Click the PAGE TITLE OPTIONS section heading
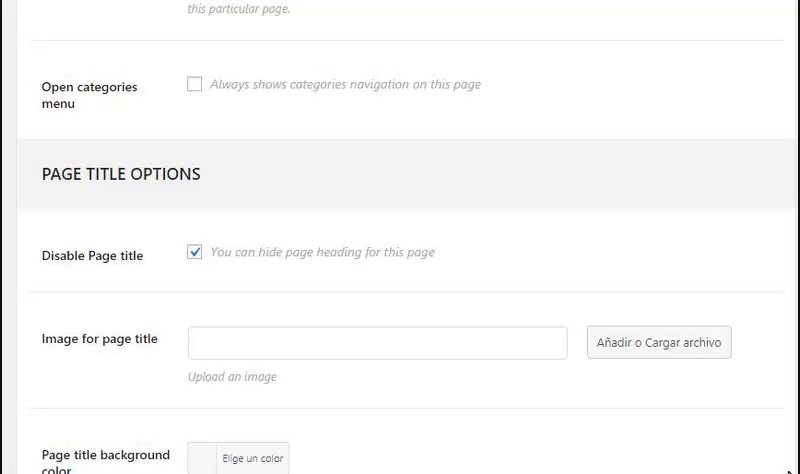This screenshot has height=474, width=800. pos(121,174)
